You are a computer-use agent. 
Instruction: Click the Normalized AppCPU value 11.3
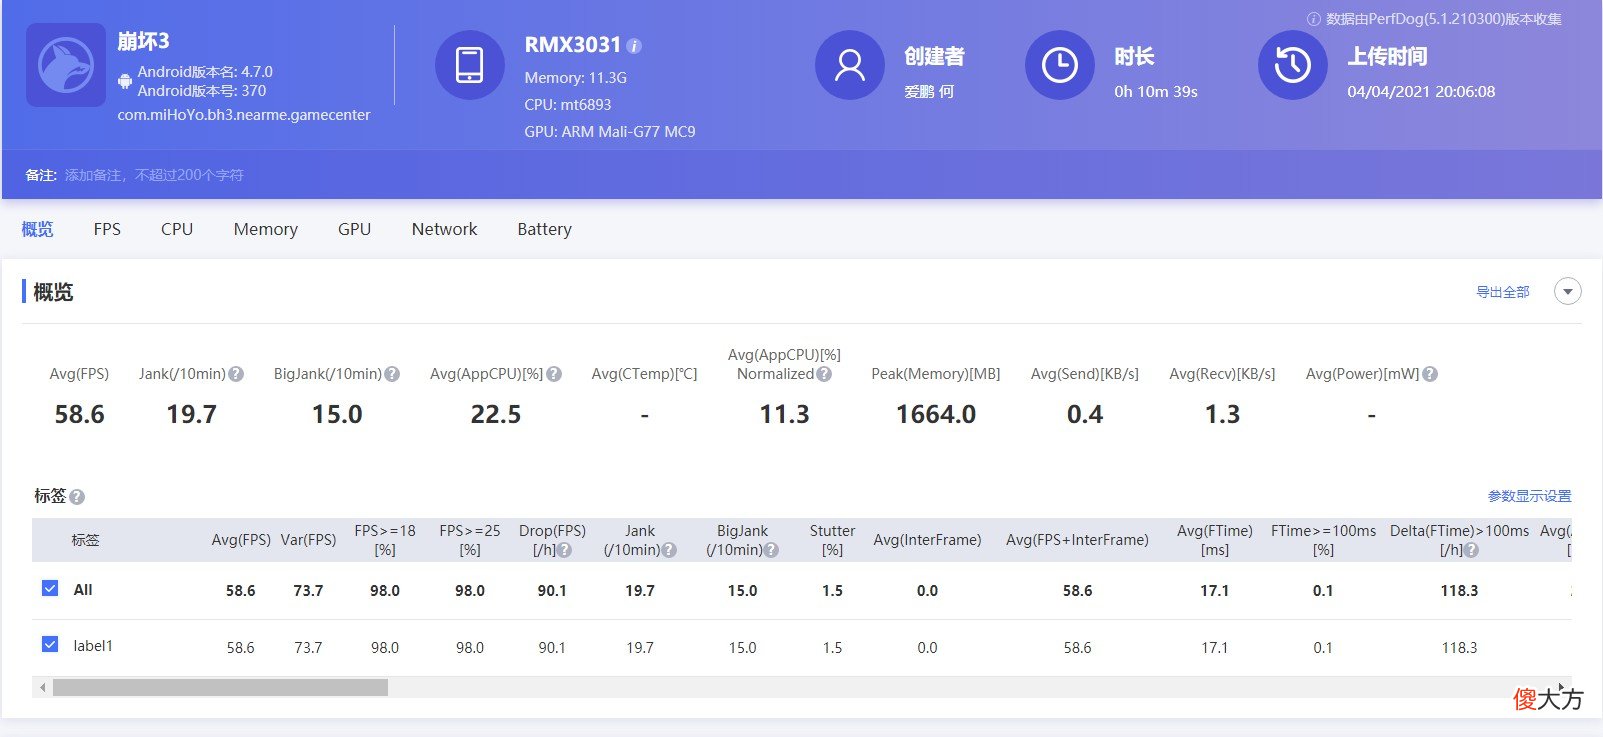tap(784, 414)
